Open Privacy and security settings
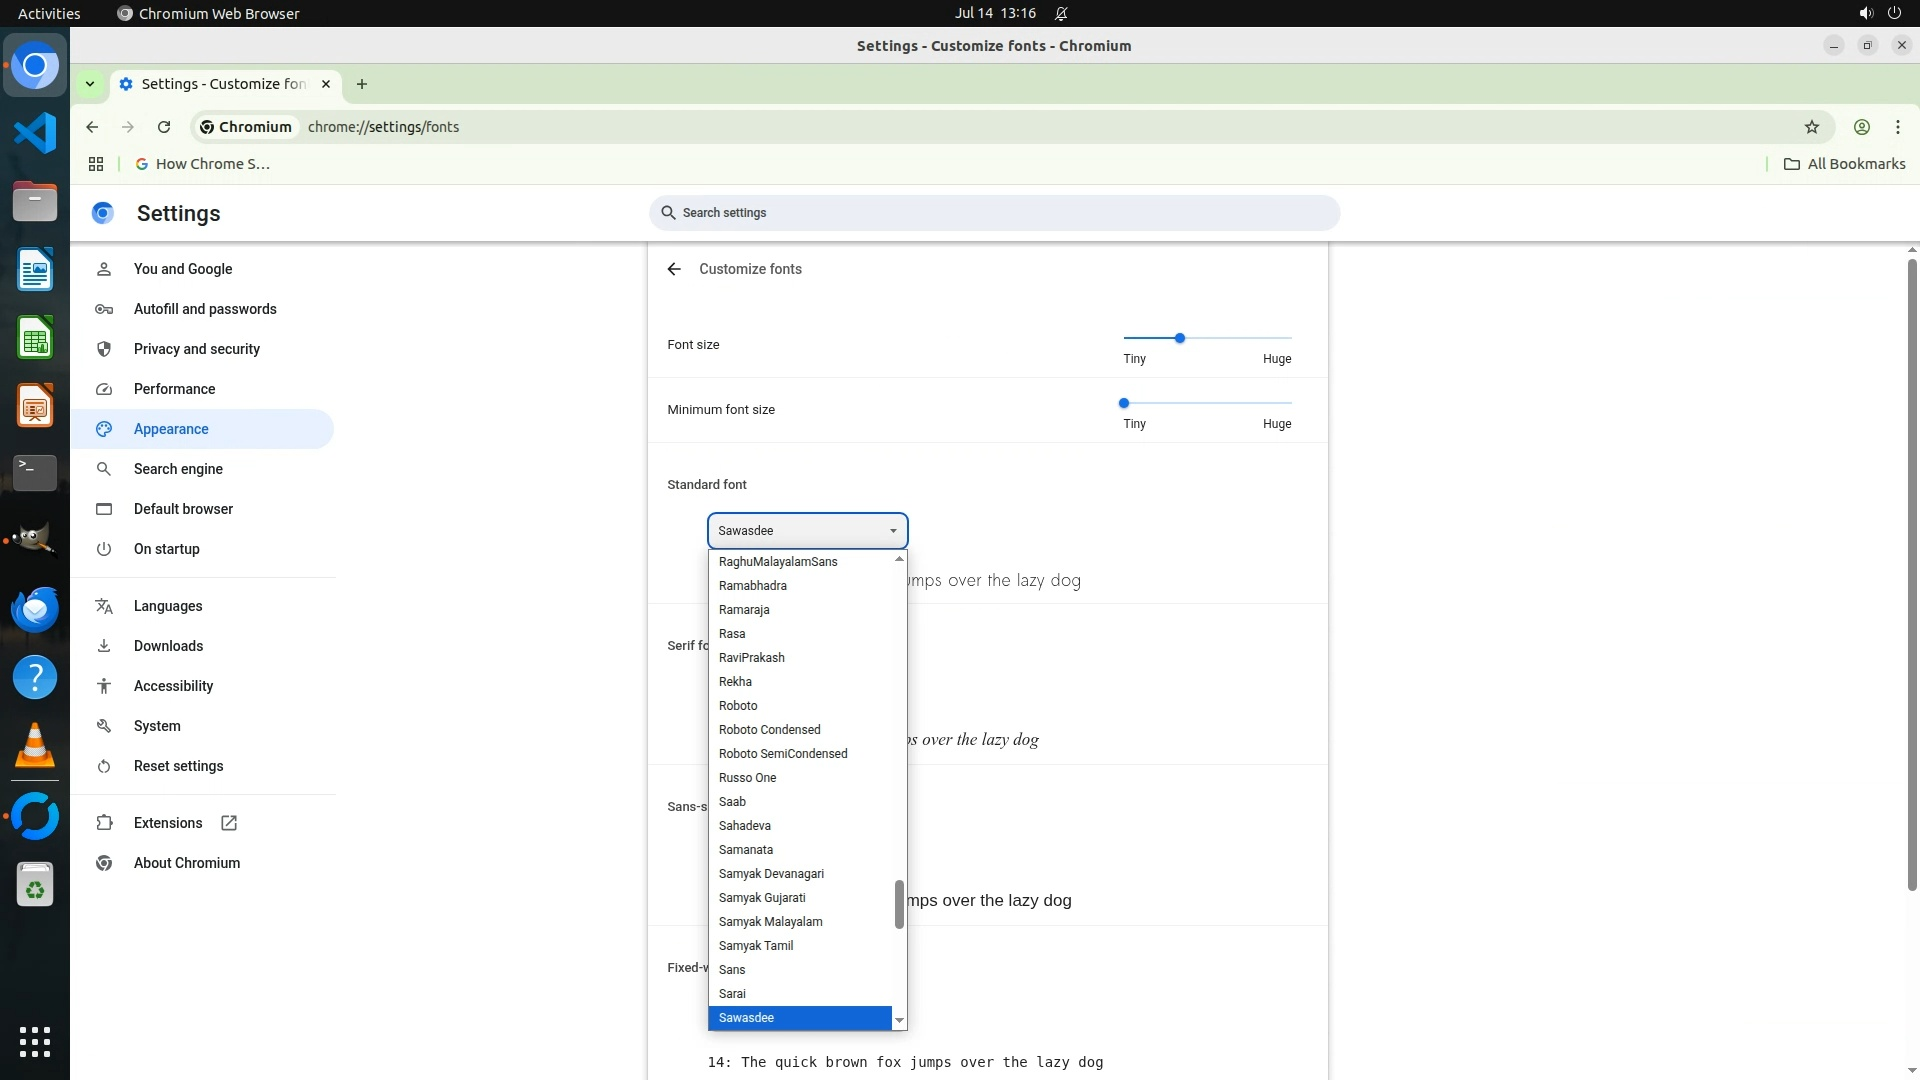1920x1080 pixels. pos(196,349)
